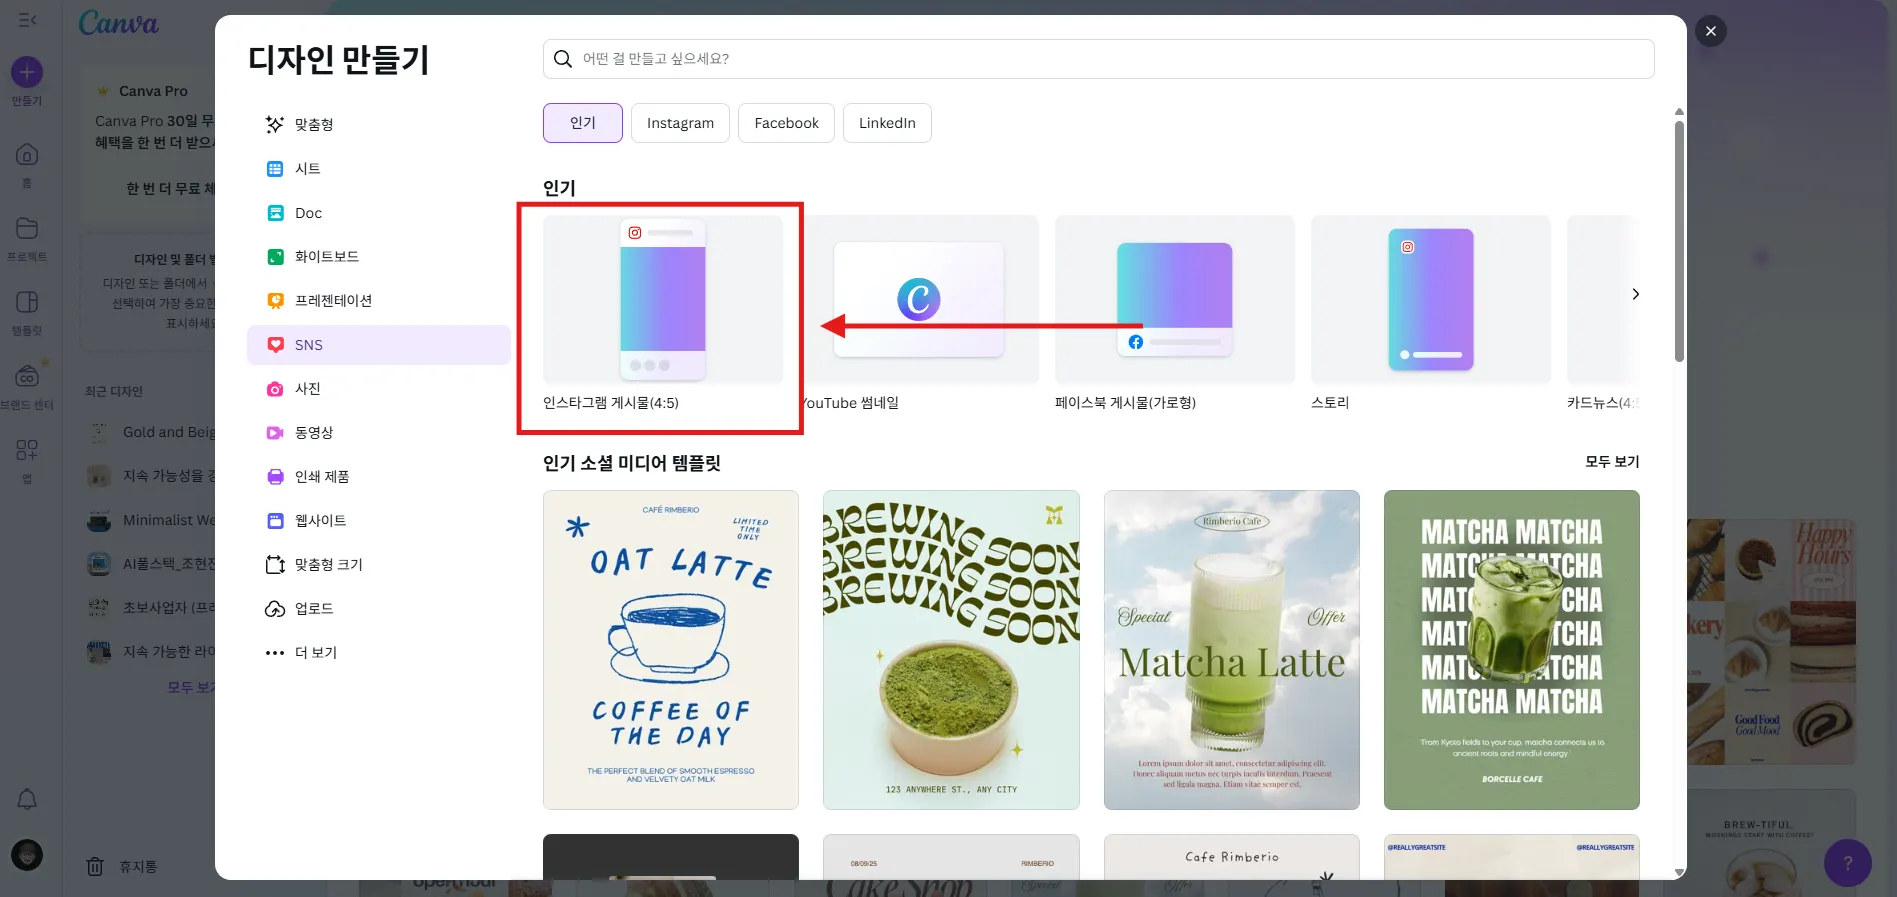Open the green MATCHA MATCHA template
Viewport: 1897px width, 897px height.
click(1512, 650)
